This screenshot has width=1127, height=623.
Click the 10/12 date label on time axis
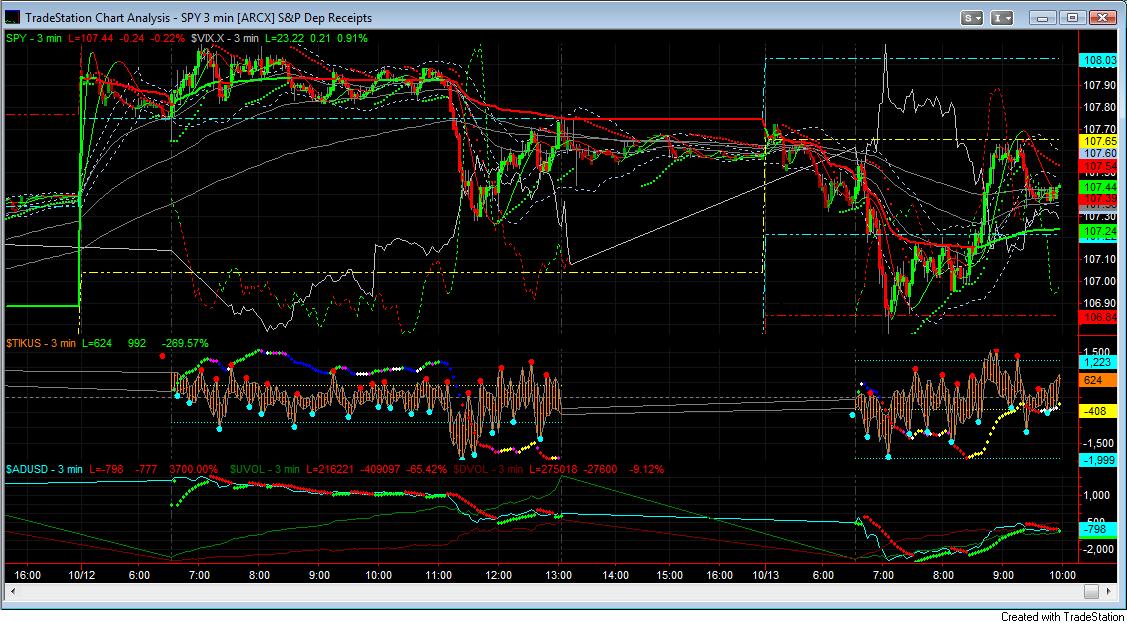coord(81,575)
